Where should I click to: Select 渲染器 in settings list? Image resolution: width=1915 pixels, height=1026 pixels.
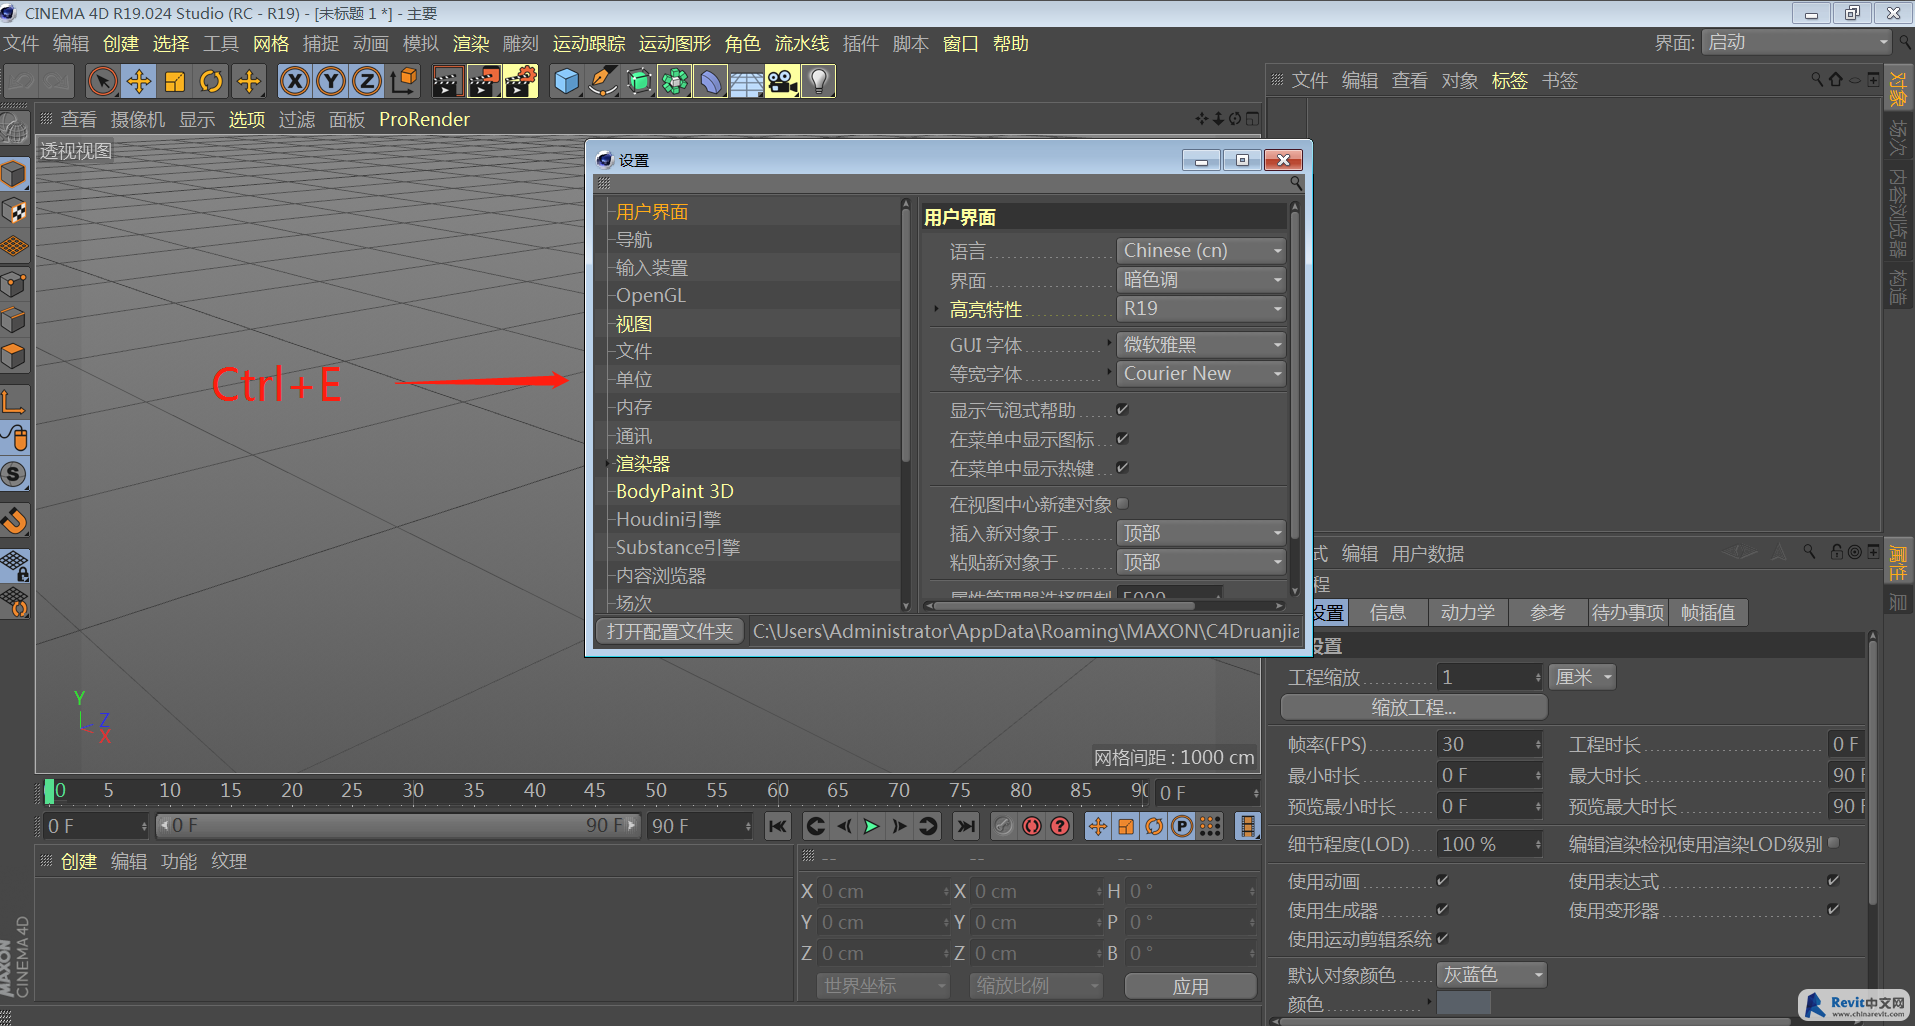click(x=643, y=464)
